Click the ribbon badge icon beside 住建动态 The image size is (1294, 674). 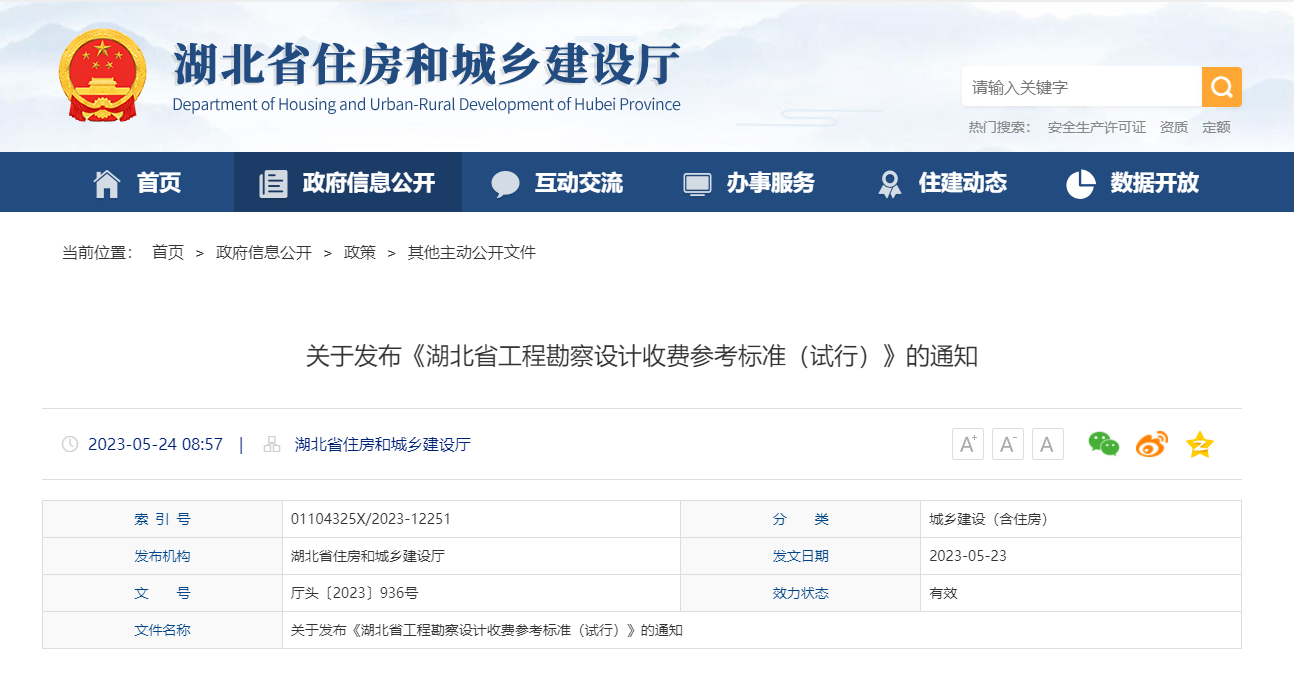(x=889, y=184)
